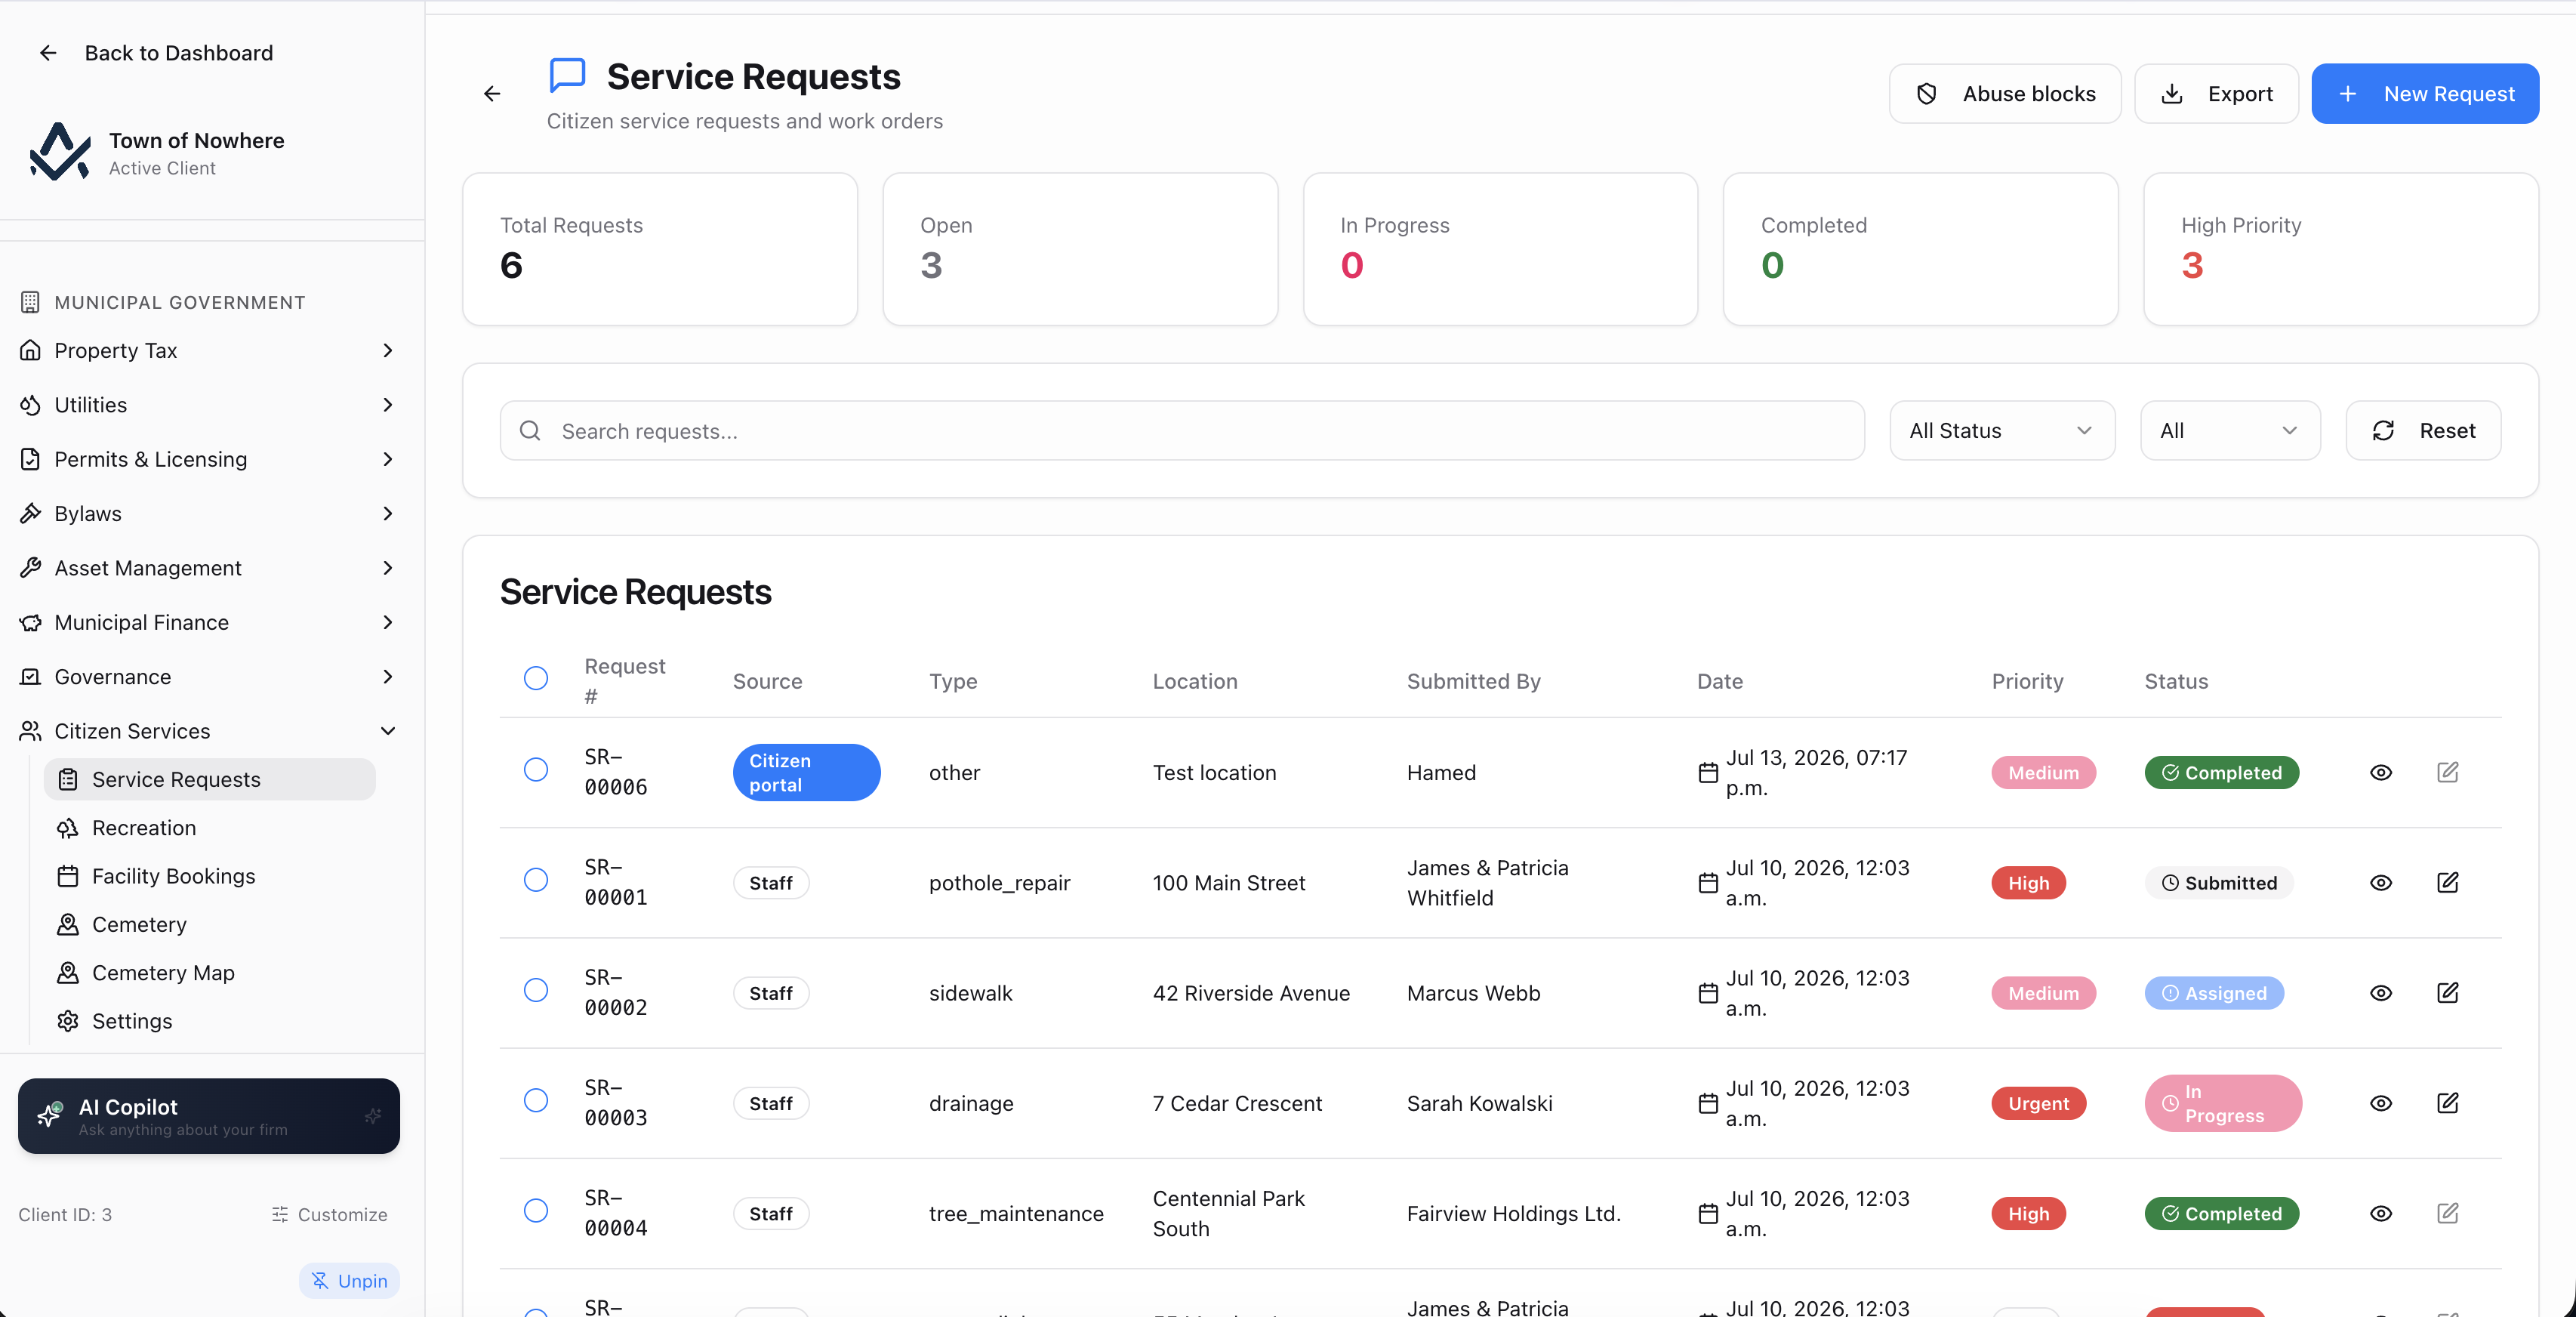View details of request SR-00002
The width and height of the screenshot is (2576, 1317).
coord(2381,993)
